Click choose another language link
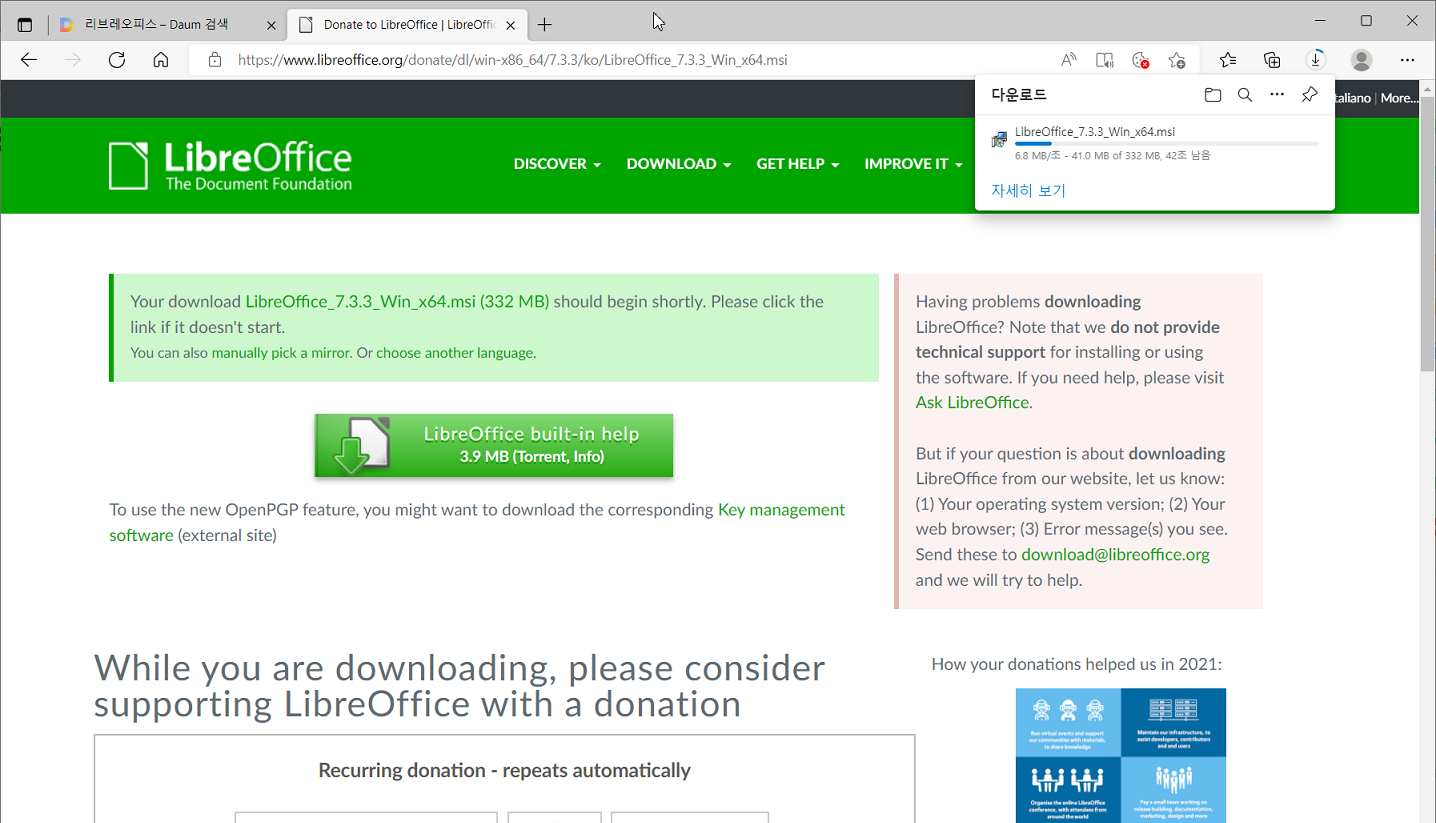Image resolution: width=1436 pixels, height=823 pixels. pos(454,353)
